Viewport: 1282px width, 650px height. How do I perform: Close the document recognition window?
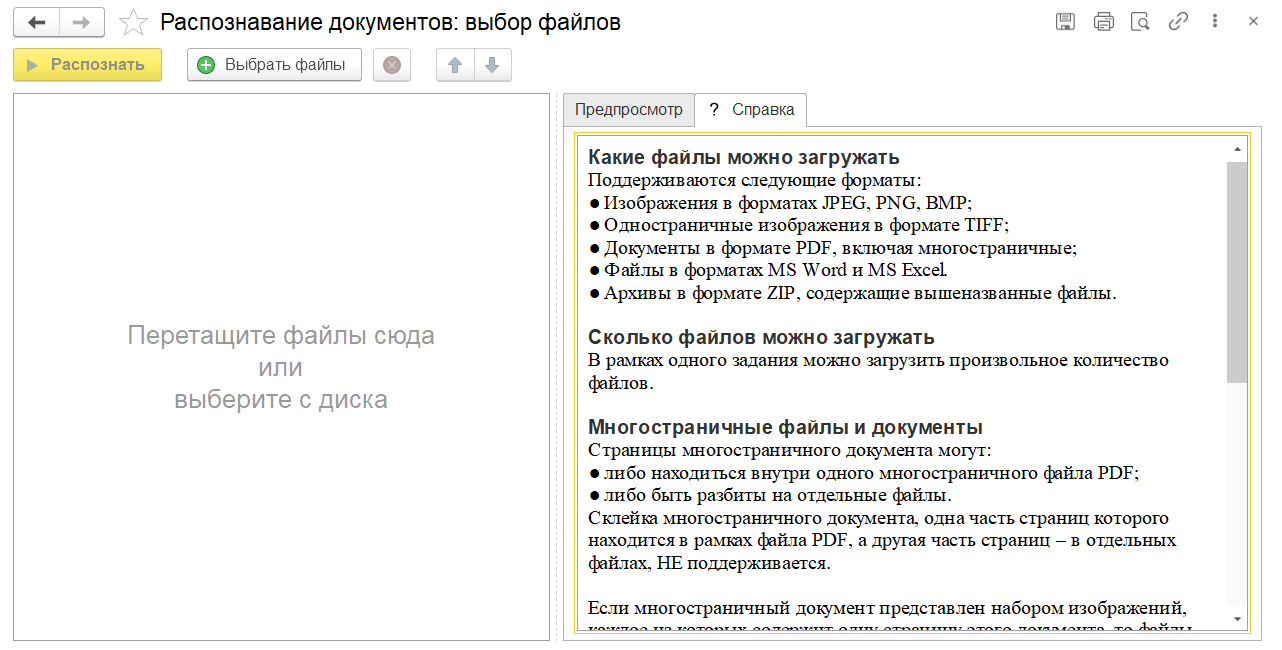tap(1253, 22)
